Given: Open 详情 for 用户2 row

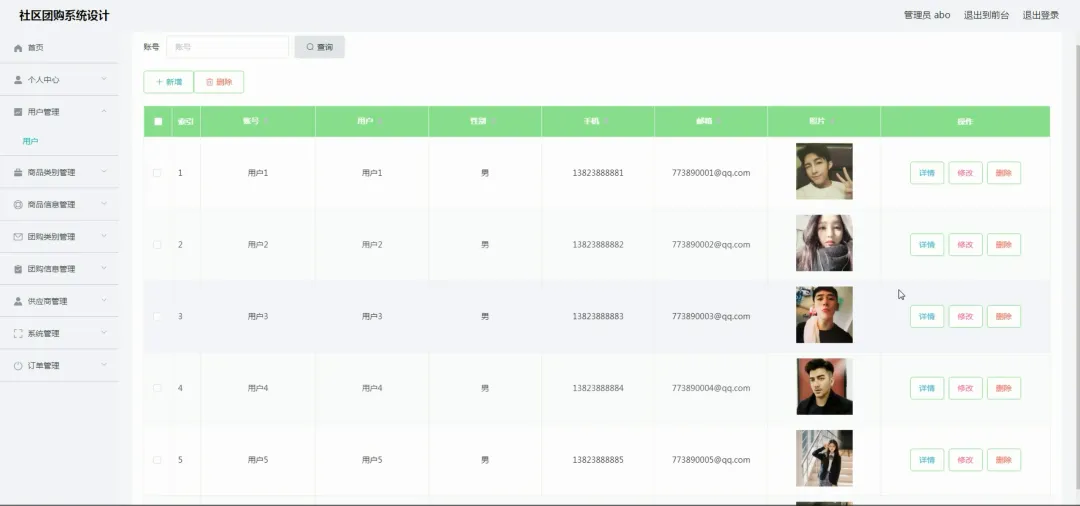Looking at the screenshot, I should [927, 244].
